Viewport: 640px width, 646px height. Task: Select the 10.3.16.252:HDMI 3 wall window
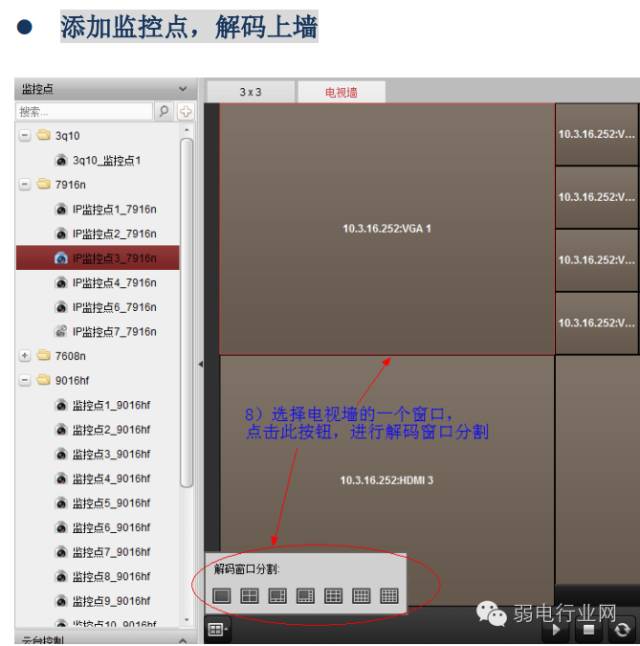coord(387,480)
